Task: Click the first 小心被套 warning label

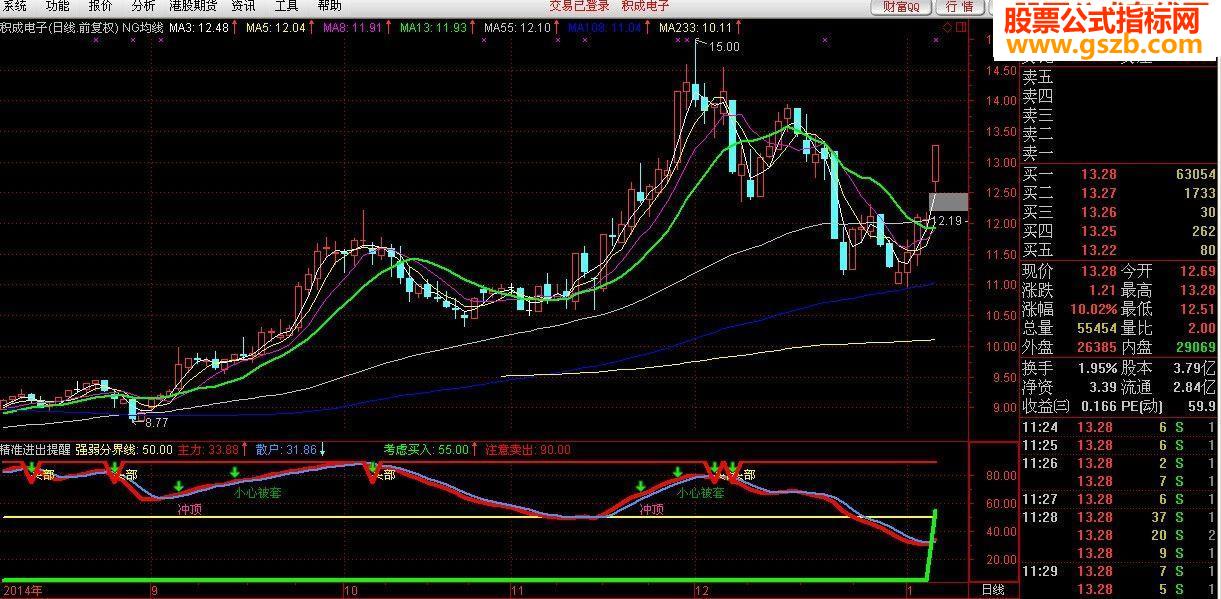Action: (258, 493)
